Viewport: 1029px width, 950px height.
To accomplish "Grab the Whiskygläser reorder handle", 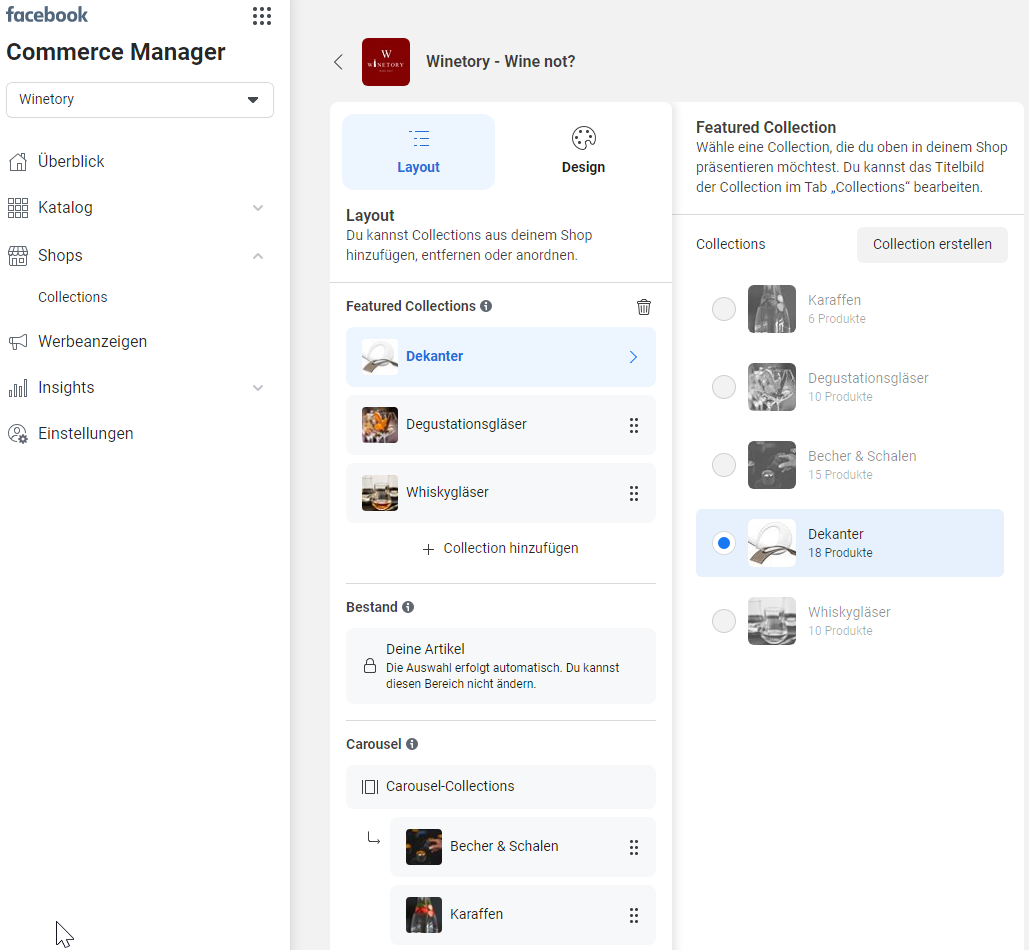I will click(634, 493).
